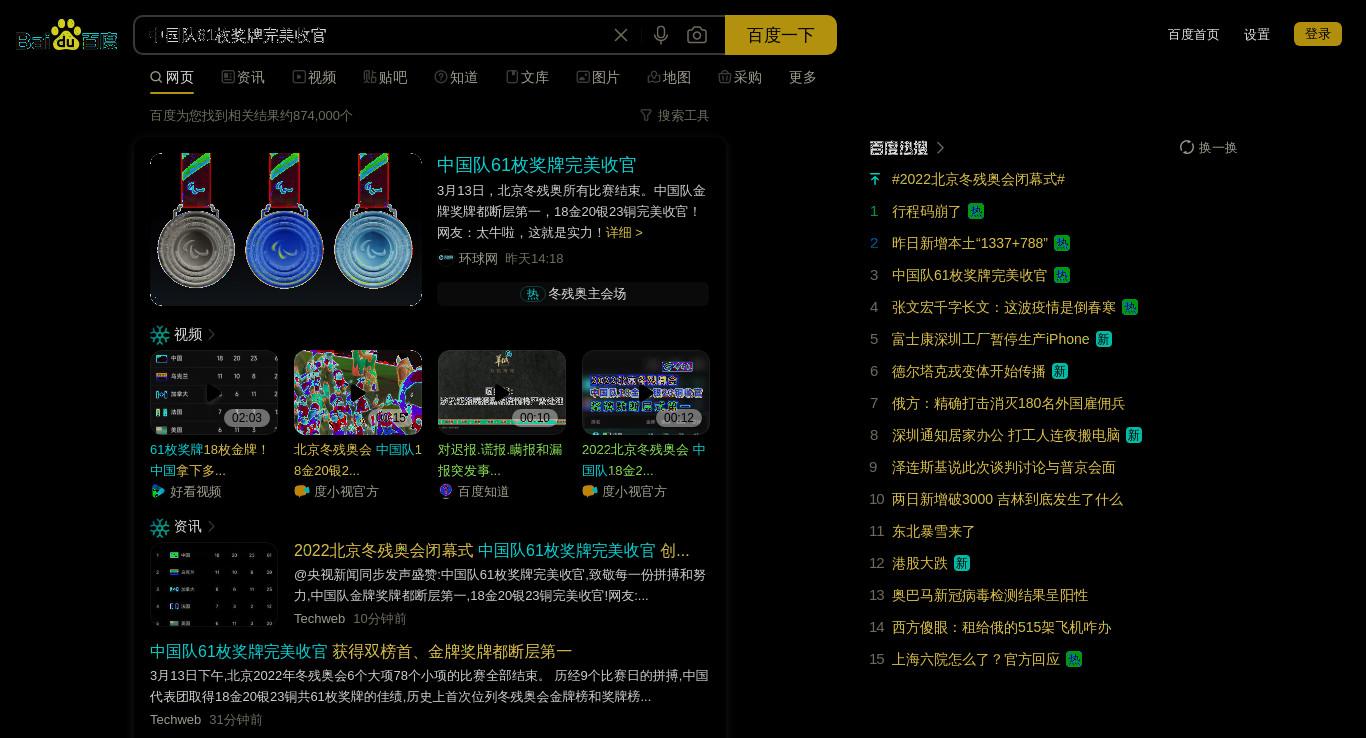Open hot search 俄方：精确打击消灭180名外国雇佣兵
The height and width of the screenshot is (738, 1366).
(x=1008, y=403)
